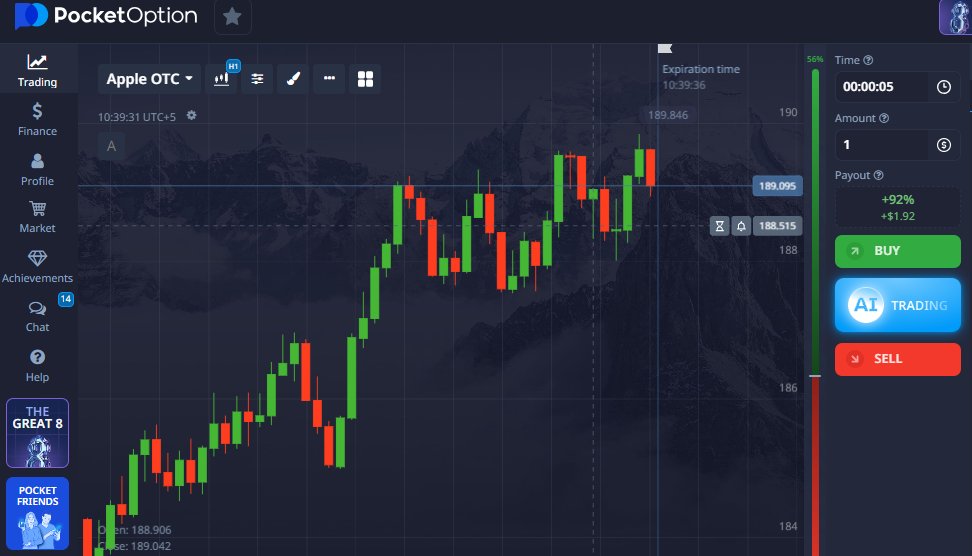Click the expiration time flag marker

click(665, 48)
